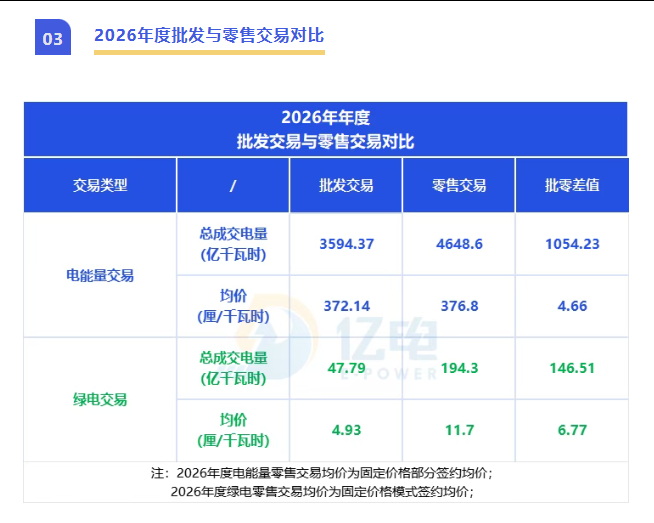Click the slash column header cell
654x523 pixels.
(232, 185)
